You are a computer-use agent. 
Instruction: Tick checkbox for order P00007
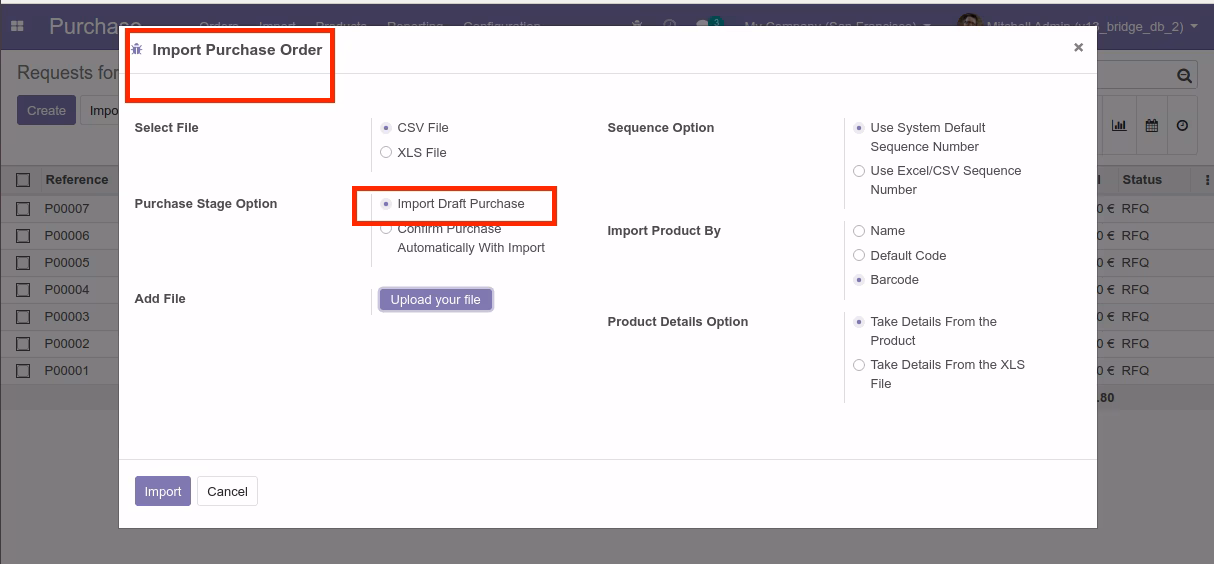[x=23, y=209]
